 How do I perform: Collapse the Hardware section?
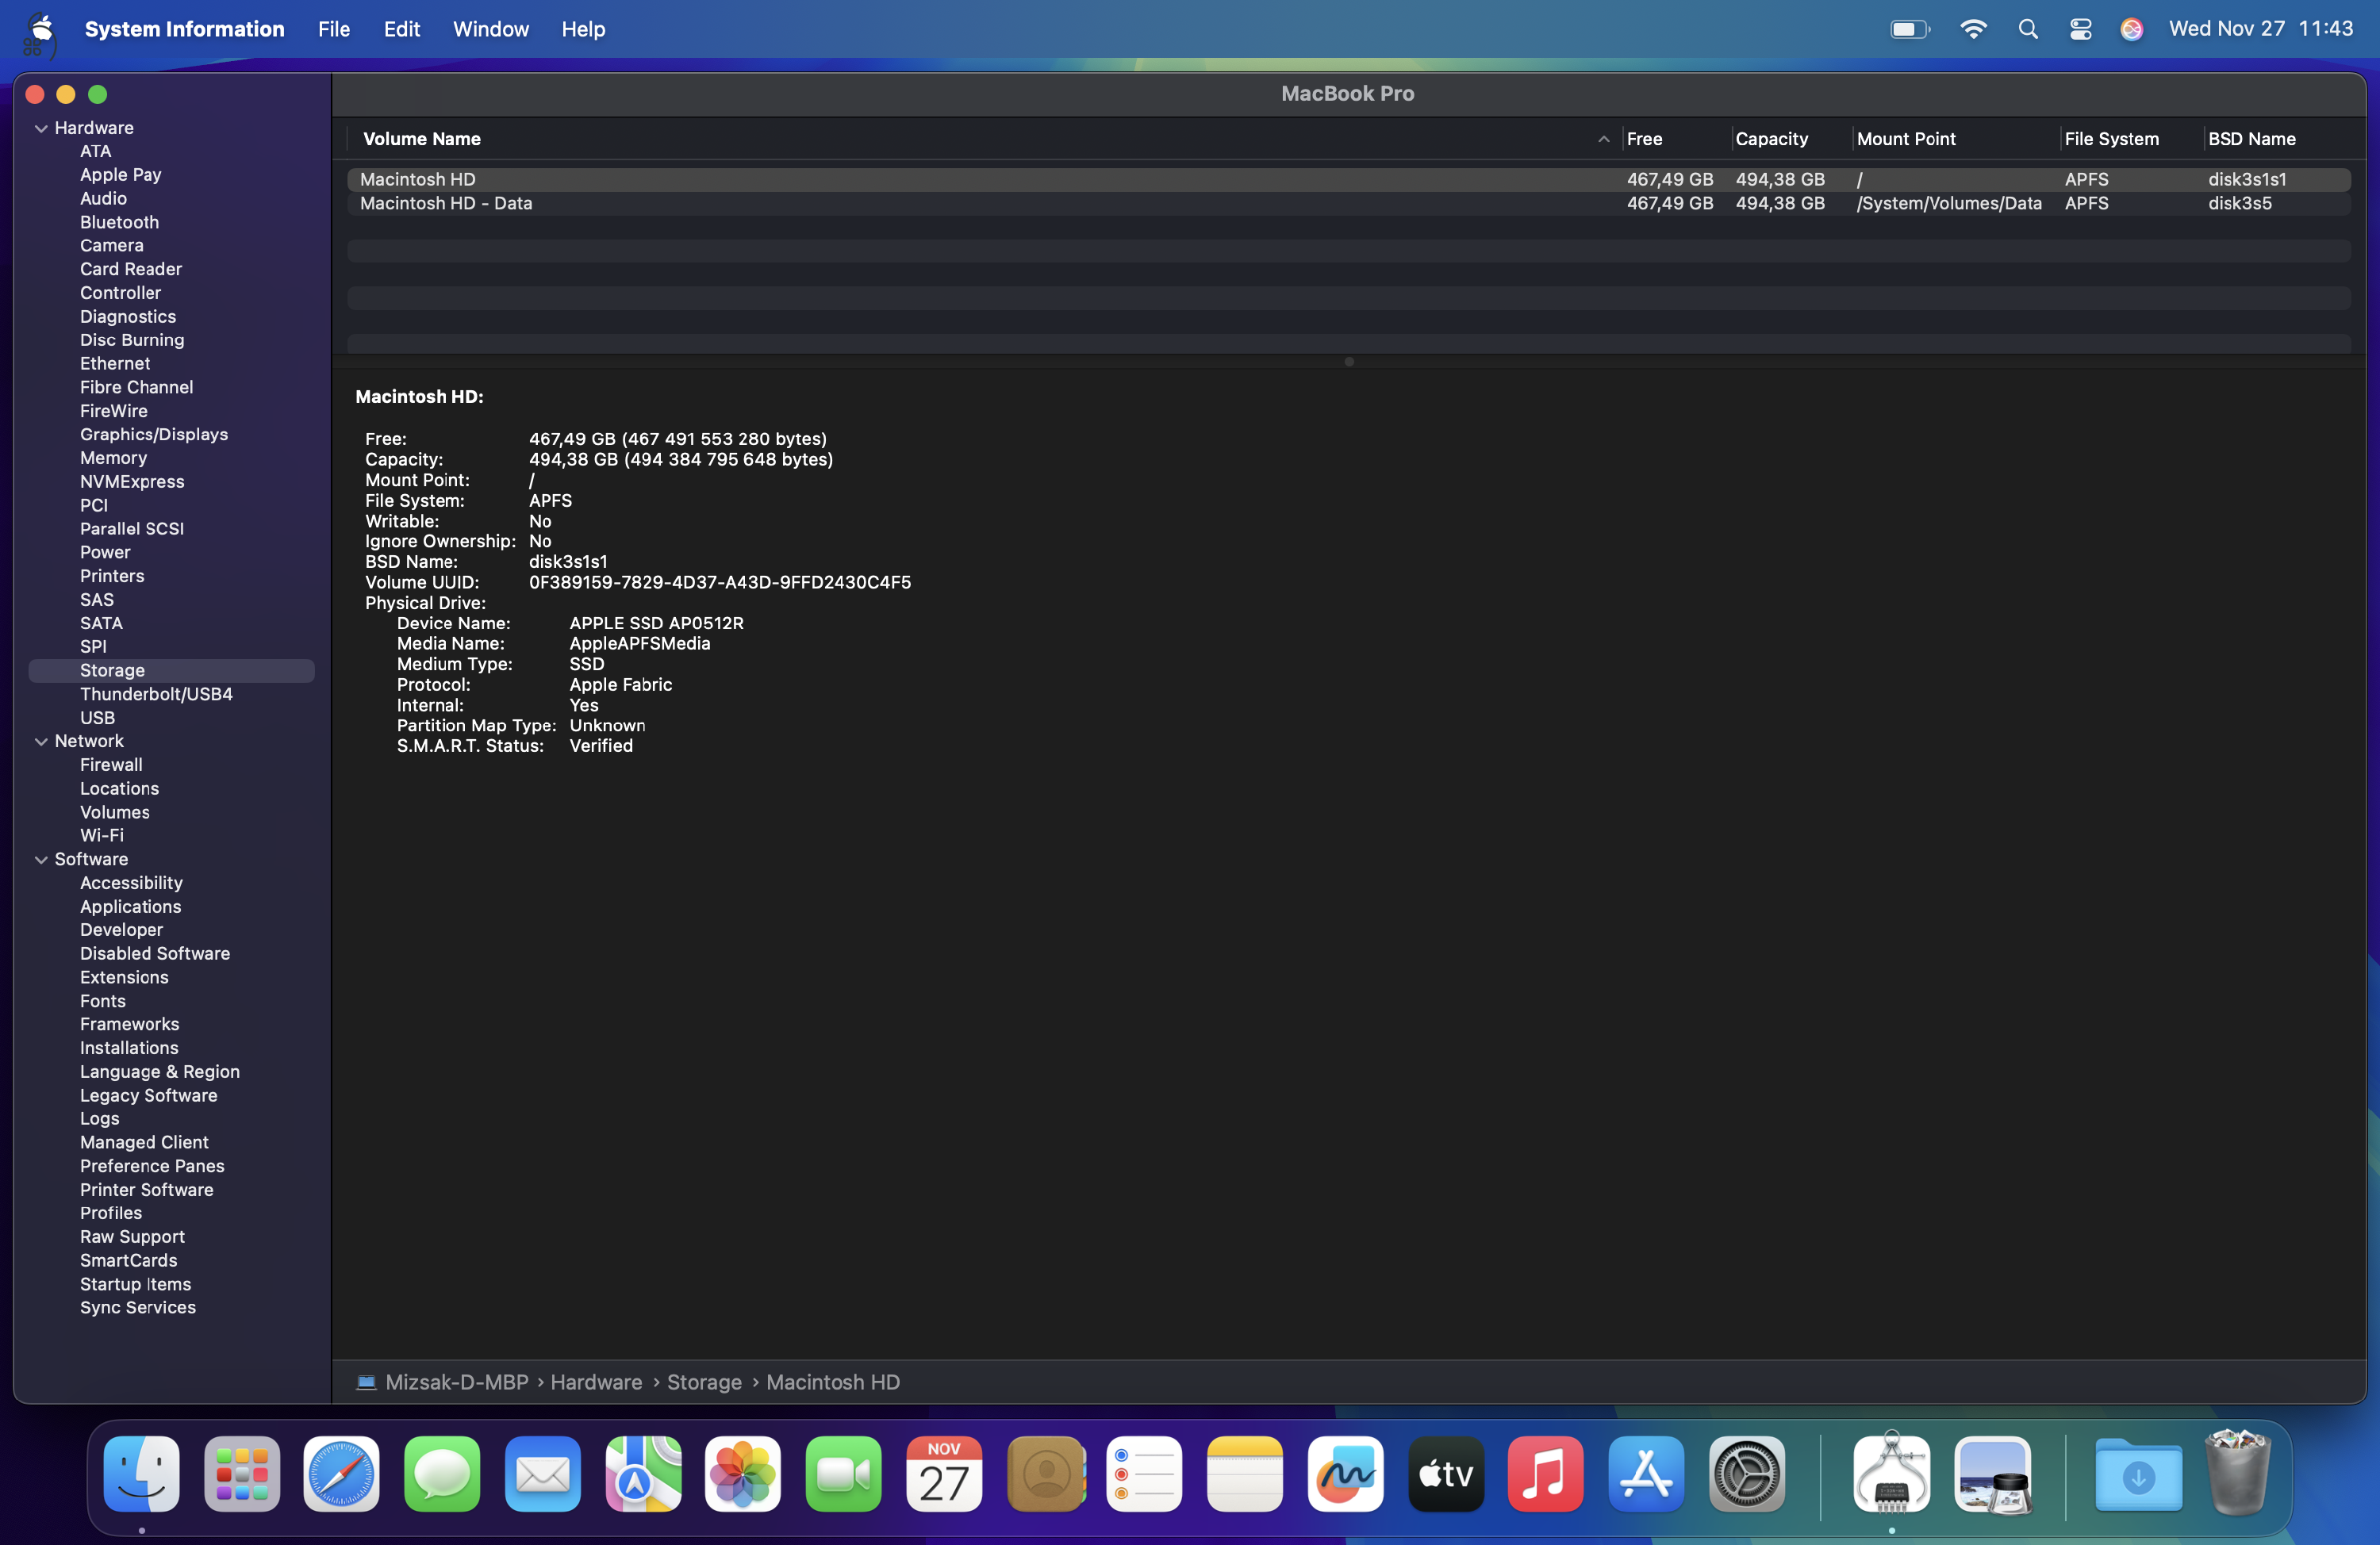[x=41, y=128]
